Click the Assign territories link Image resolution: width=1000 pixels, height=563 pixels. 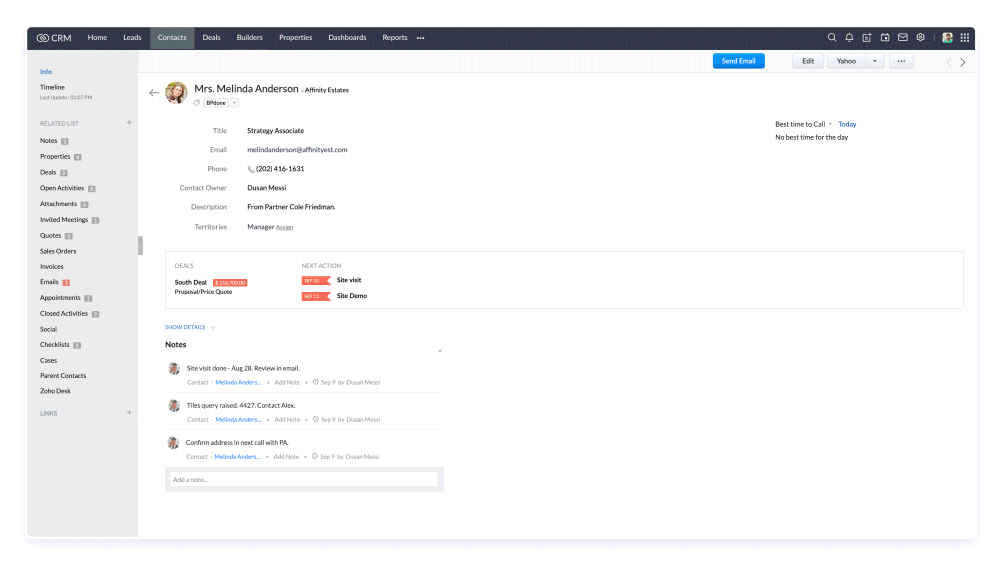point(285,228)
